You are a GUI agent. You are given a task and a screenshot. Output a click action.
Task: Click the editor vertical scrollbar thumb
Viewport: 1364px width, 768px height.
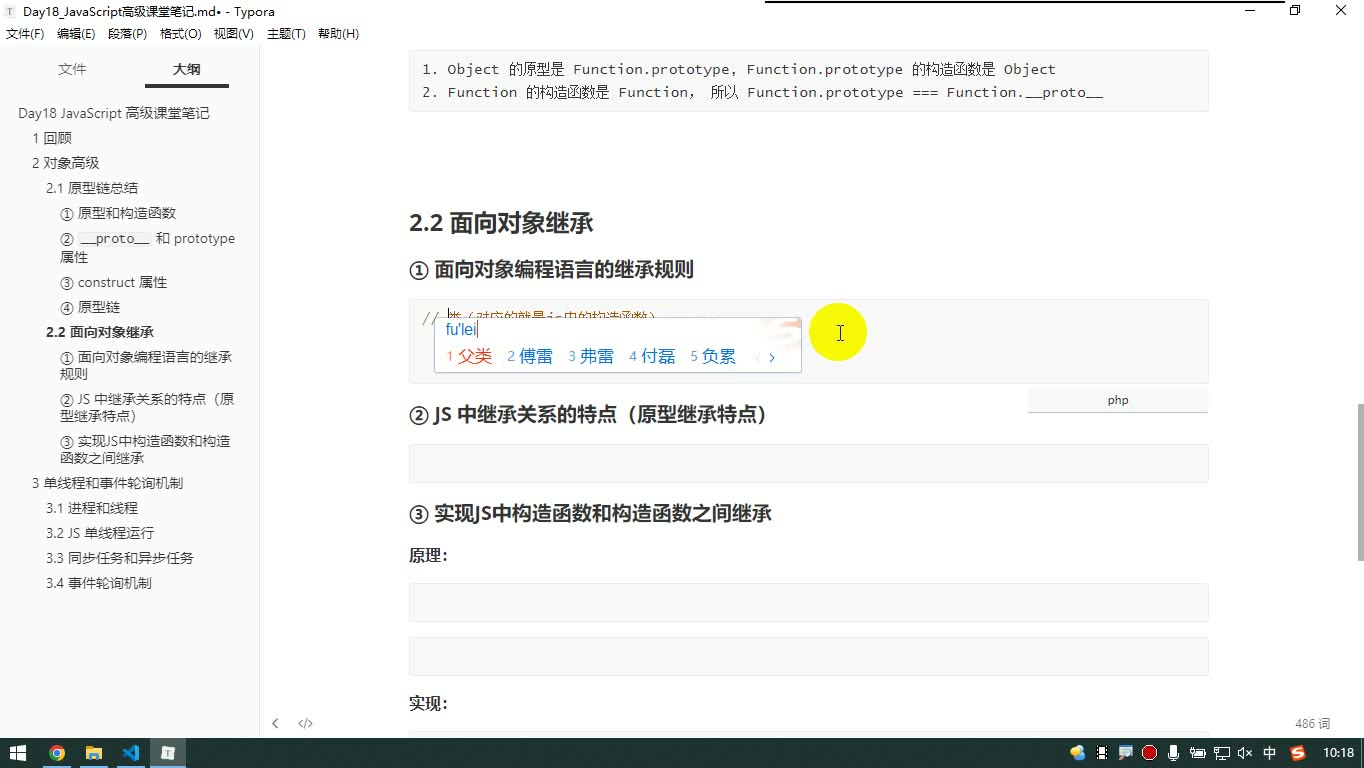[x=1360, y=482]
